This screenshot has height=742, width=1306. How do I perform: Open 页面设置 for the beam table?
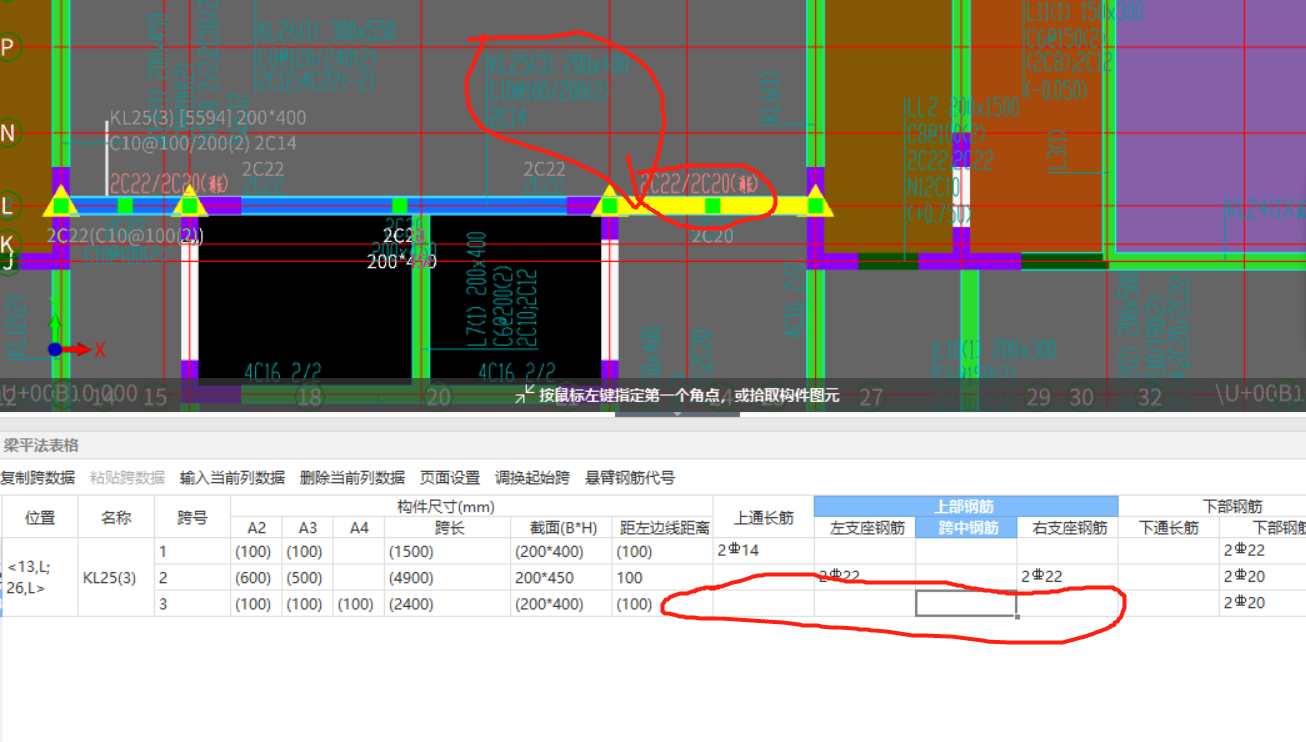pyautogui.click(x=450, y=478)
